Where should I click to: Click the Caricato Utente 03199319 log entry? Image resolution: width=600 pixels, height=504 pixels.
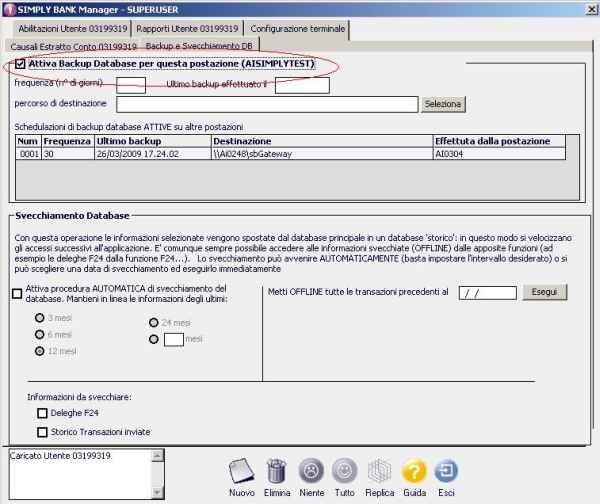pyautogui.click(x=60, y=456)
